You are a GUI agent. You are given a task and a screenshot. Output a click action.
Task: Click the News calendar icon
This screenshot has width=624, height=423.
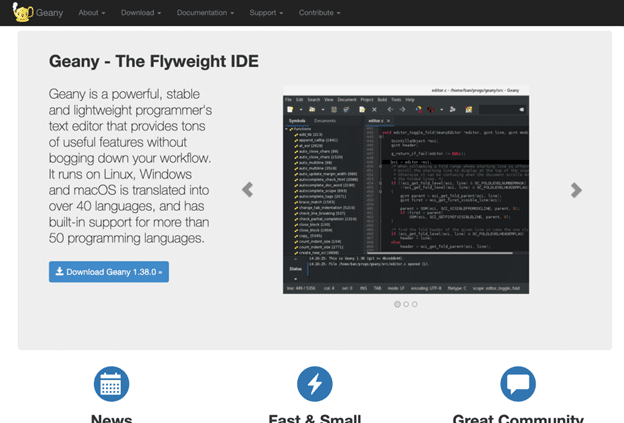111,384
